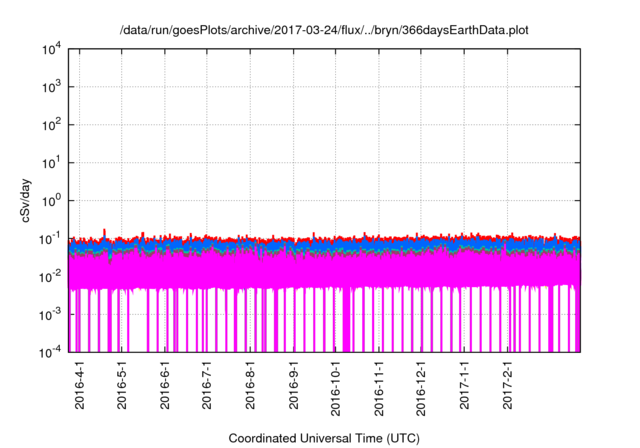Click the 10^0 y-axis tick label
This screenshot has width=640, height=448.
pos(54,200)
